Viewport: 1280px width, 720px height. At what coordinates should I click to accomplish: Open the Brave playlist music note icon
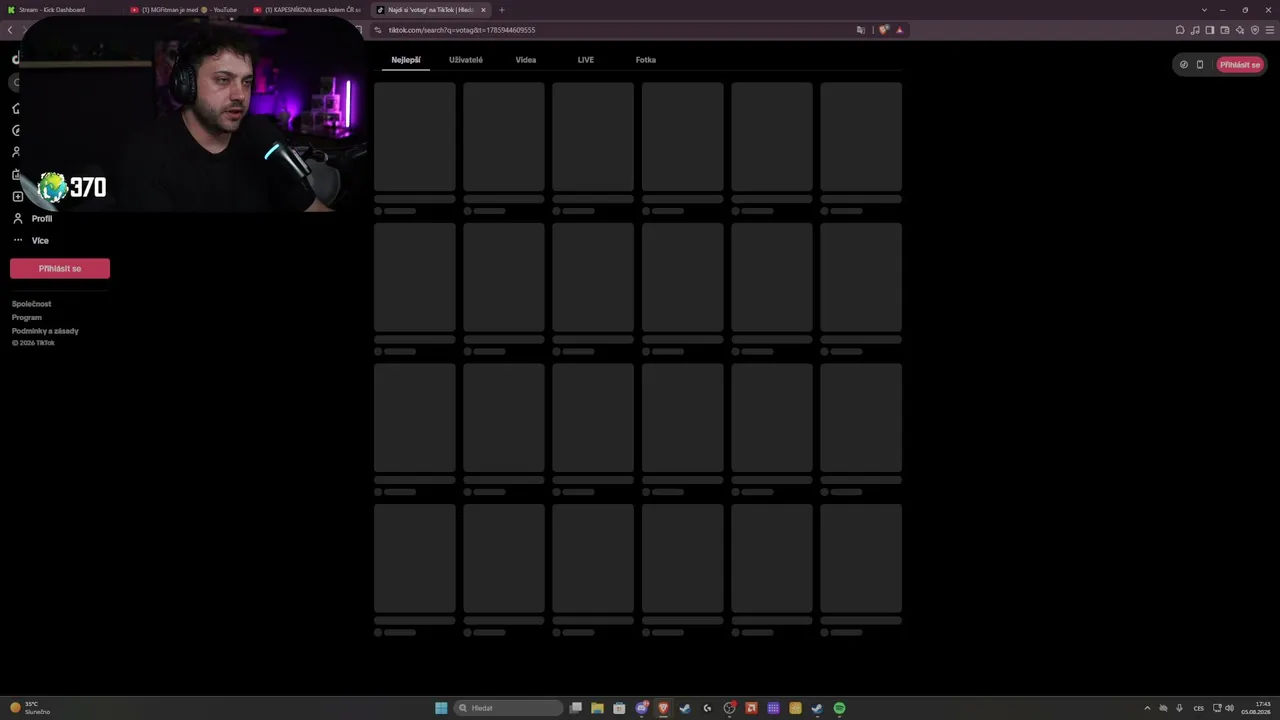pyautogui.click(x=1195, y=30)
